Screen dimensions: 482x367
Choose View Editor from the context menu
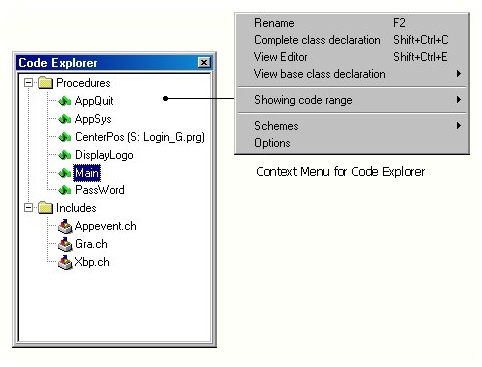352,57
